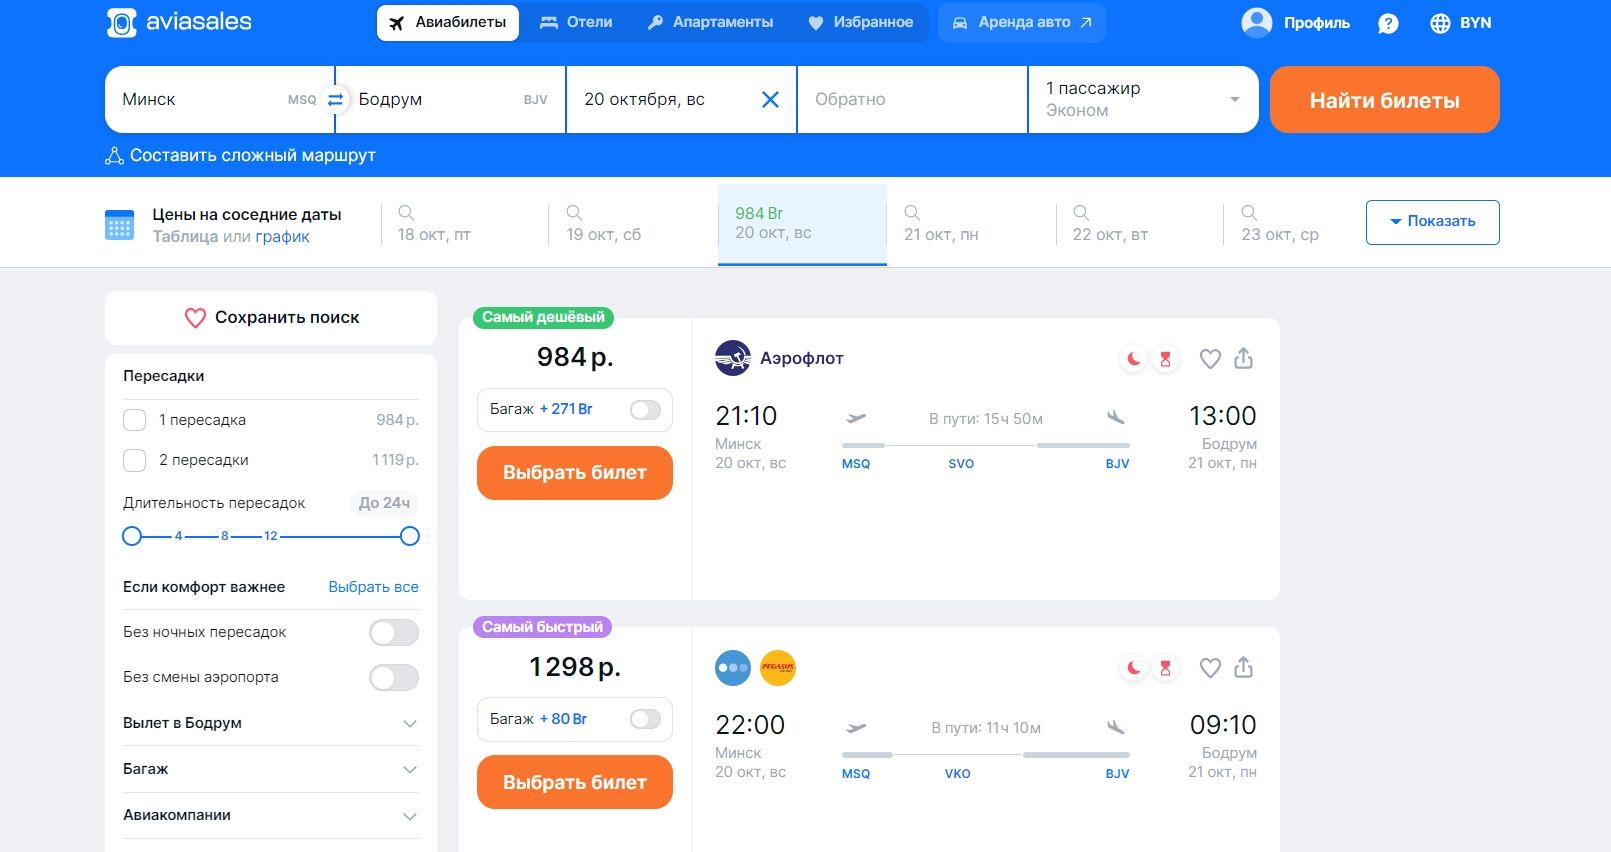The height and width of the screenshot is (852, 1611).
Task: Open the Профиль account menu
Action: click(x=1295, y=22)
